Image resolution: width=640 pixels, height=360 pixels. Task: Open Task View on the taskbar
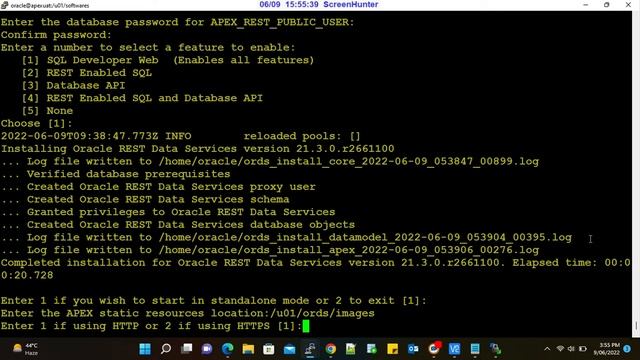[187, 349]
